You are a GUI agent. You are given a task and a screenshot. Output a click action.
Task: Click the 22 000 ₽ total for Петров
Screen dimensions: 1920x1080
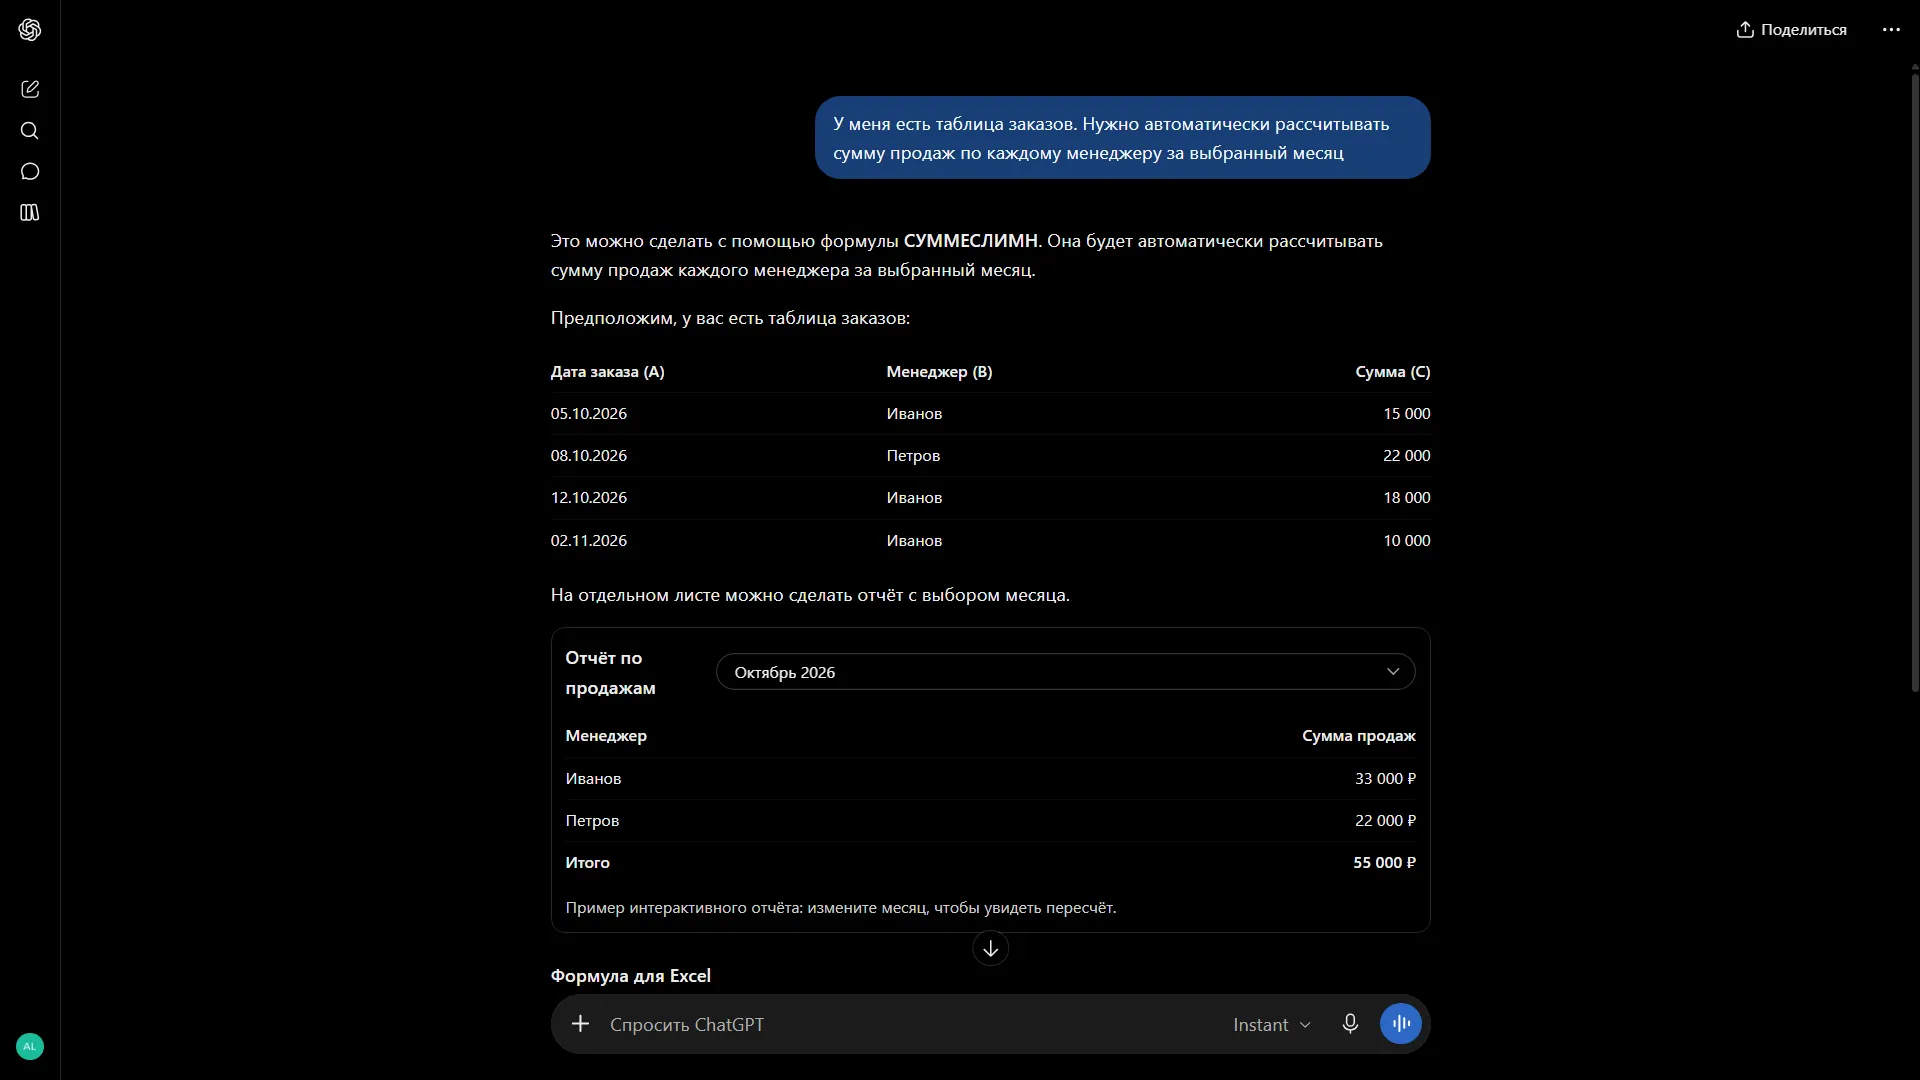pyautogui.click(x=1385, y=821)
